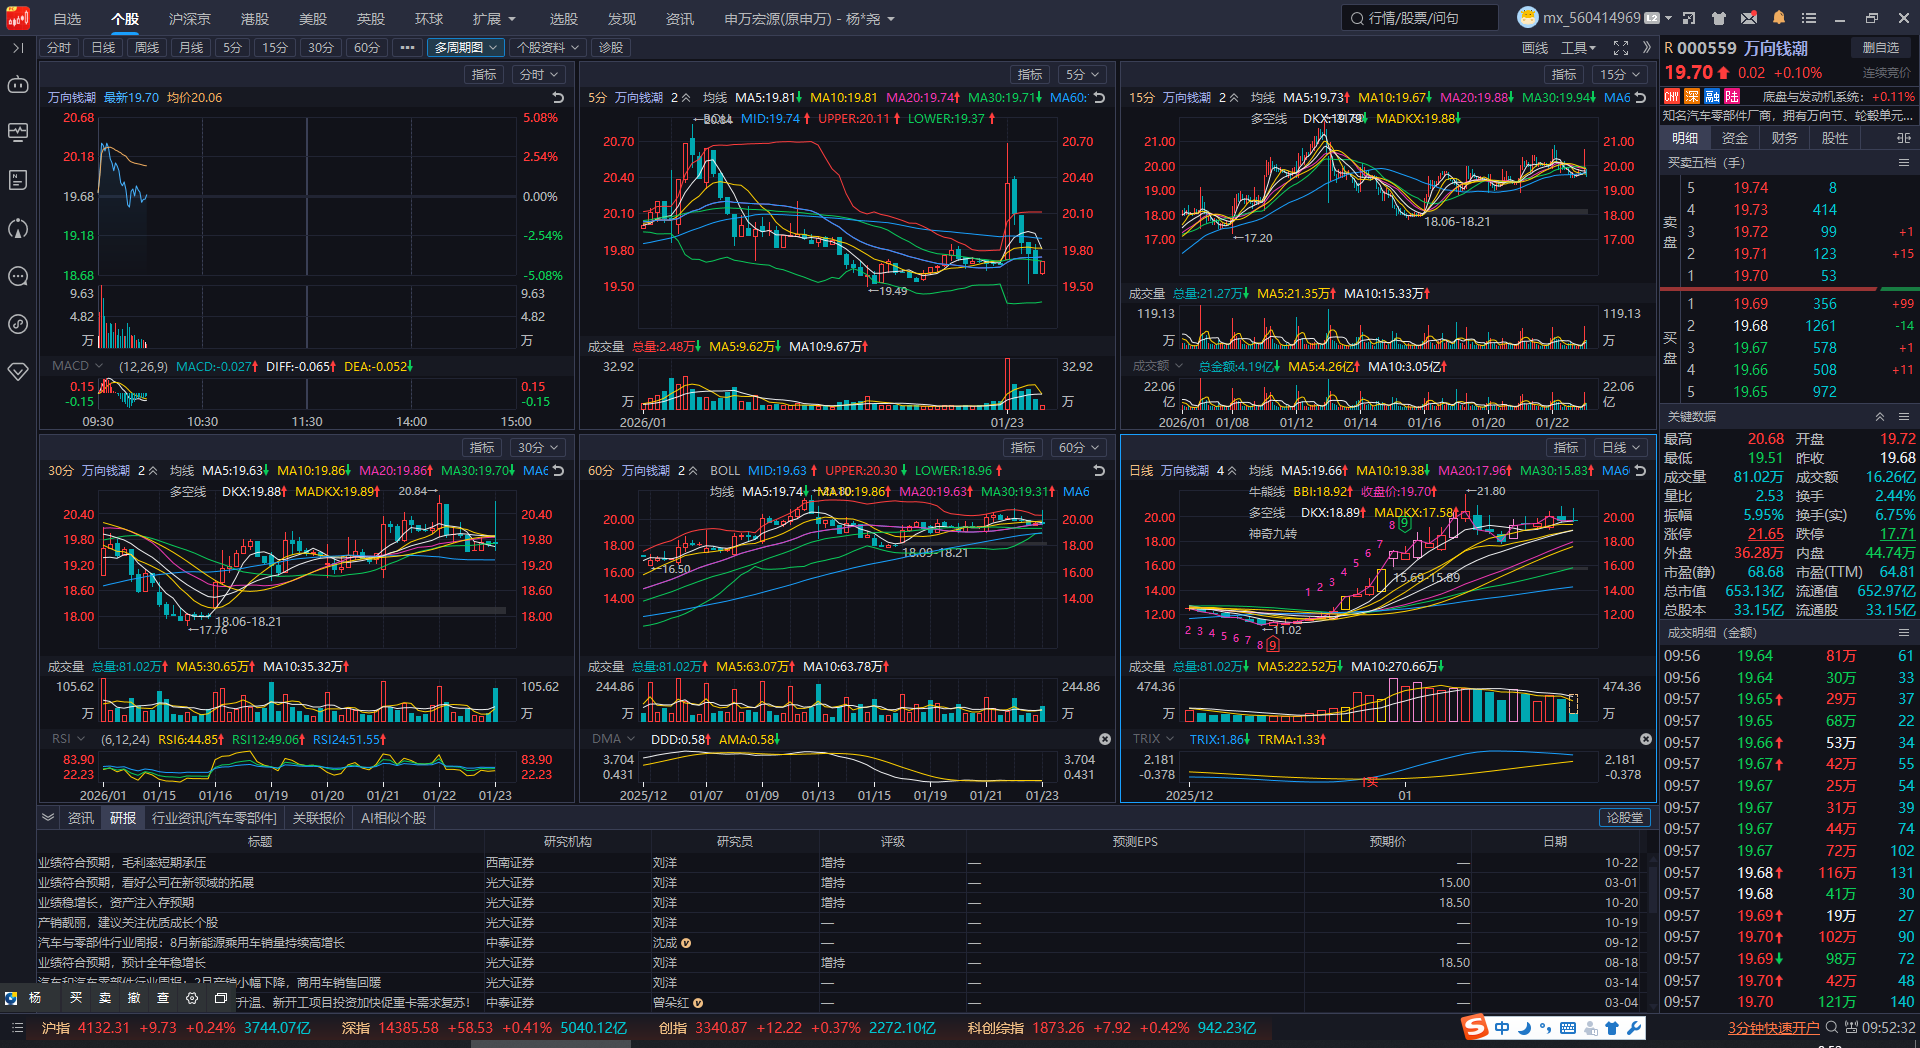Open the AI robot assistant in sidebar
The height and width of the screenshot is (1048, 1920).
pyautogui.click(x=18, y=85)
